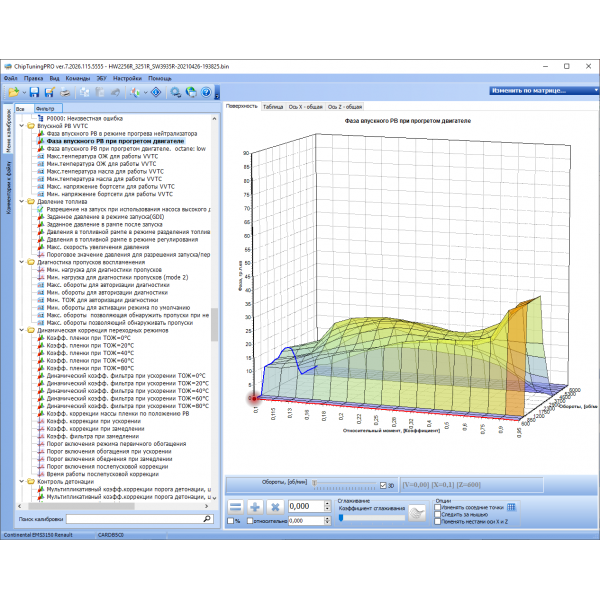Screen dimensions: 600x600
Task: Select 'Макс. скорость увеличения давления' calibration
Action: point(94,247)
